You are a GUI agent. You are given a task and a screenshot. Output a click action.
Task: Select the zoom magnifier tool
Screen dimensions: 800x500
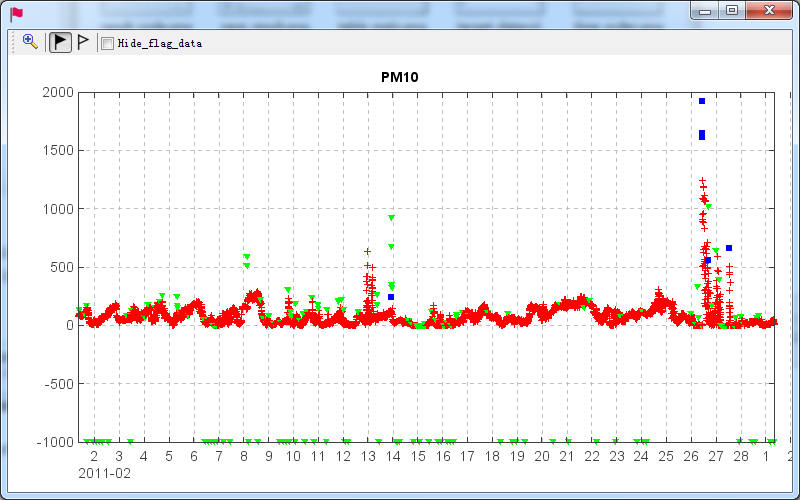point(30,42)
